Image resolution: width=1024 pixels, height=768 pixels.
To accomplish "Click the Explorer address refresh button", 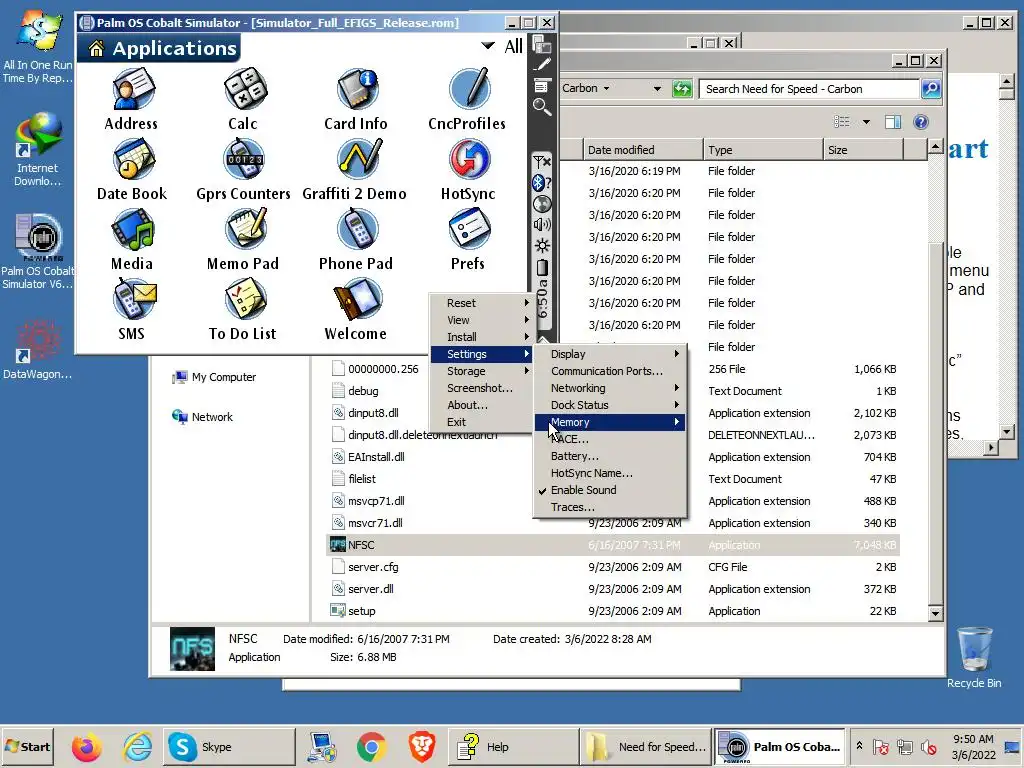I will pyautogui.click(x=682, y=89).
